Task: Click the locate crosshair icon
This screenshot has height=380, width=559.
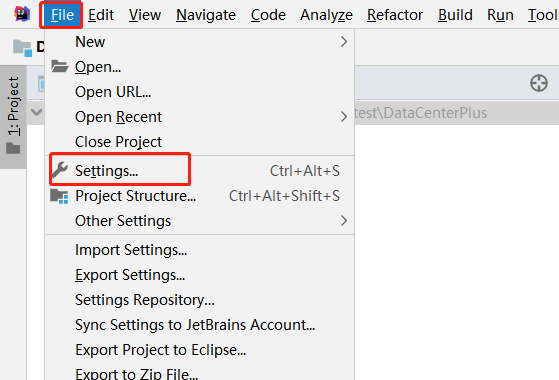Action: (x=539, y=83)
